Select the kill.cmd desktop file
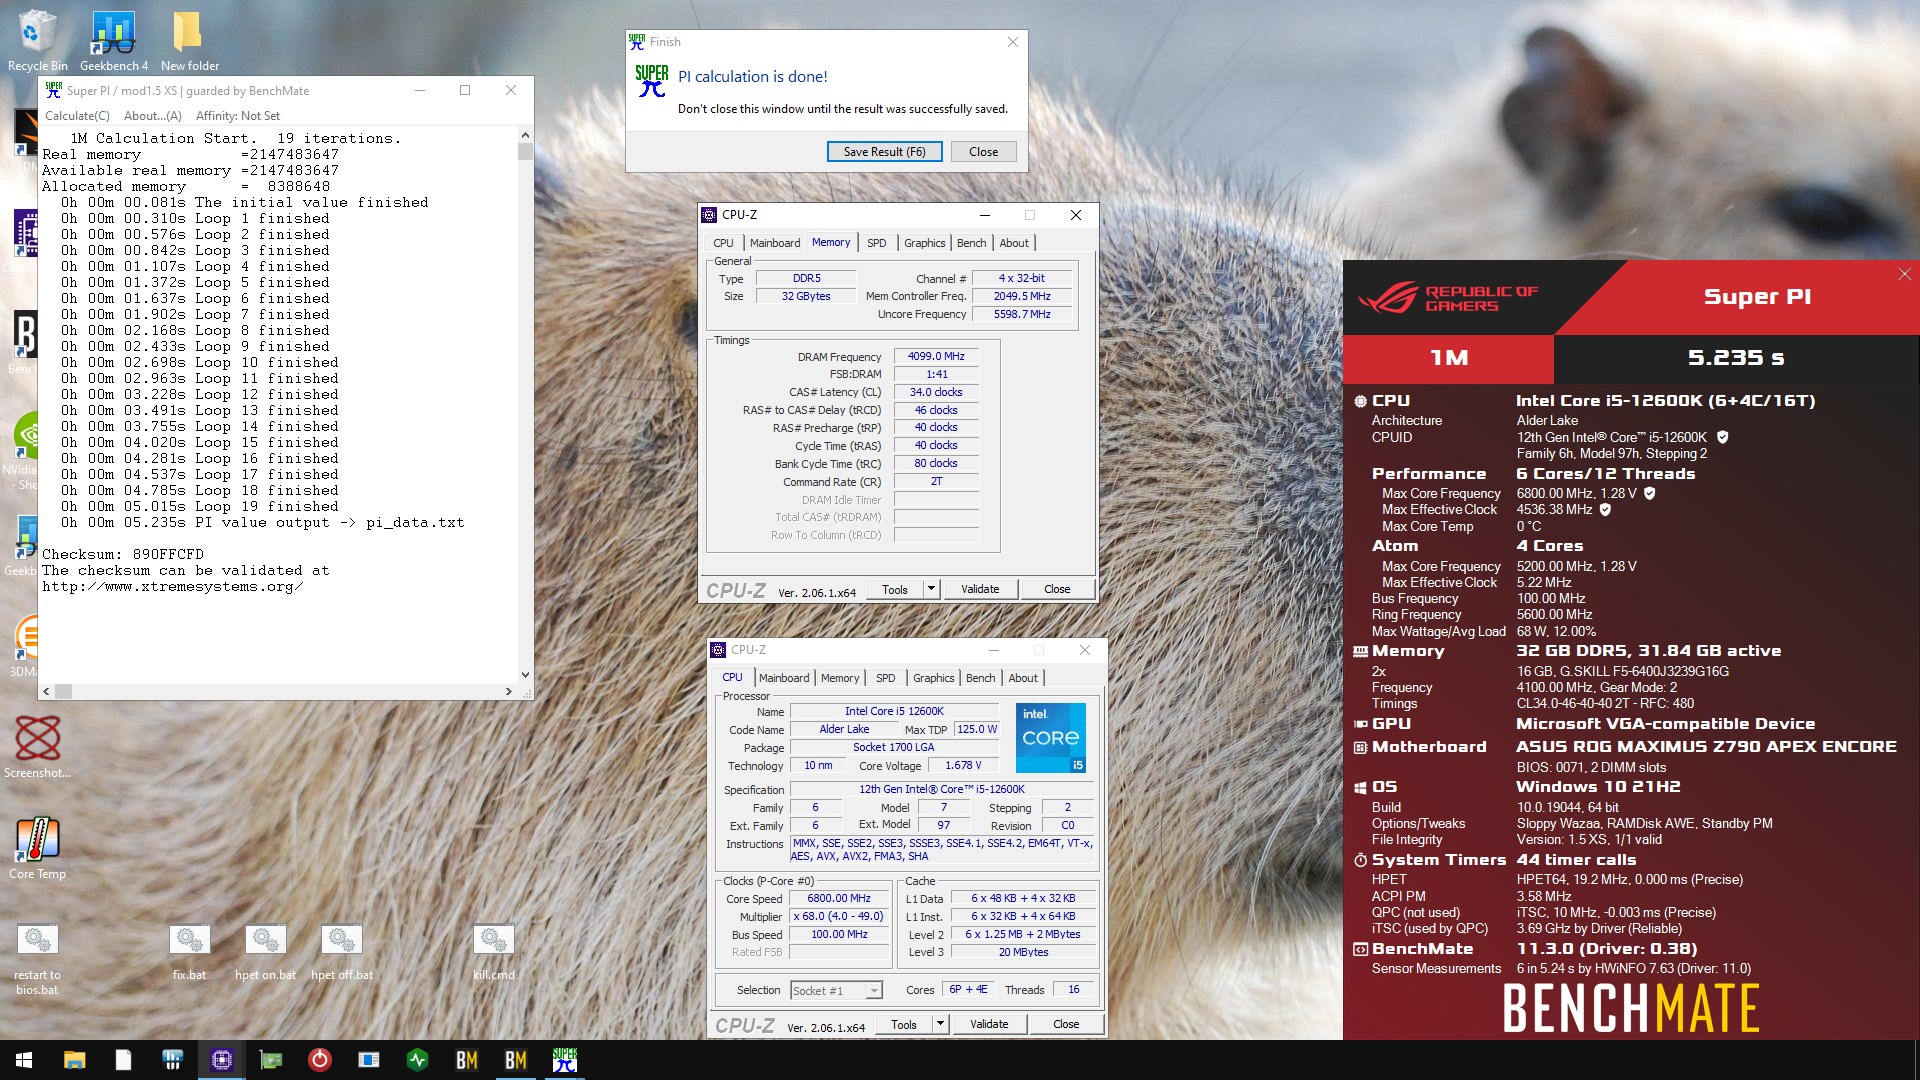Screen dimensions: 1920x1080 [493, 951]
